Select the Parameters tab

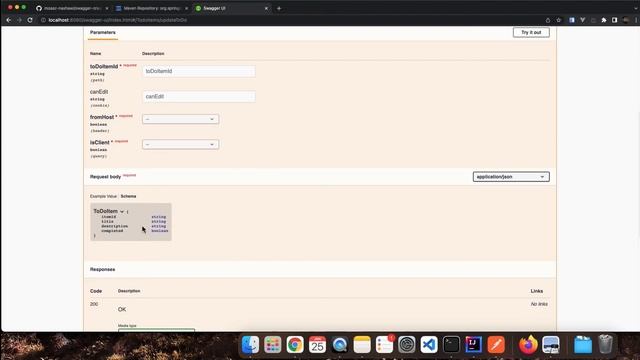tap(102, 32)
